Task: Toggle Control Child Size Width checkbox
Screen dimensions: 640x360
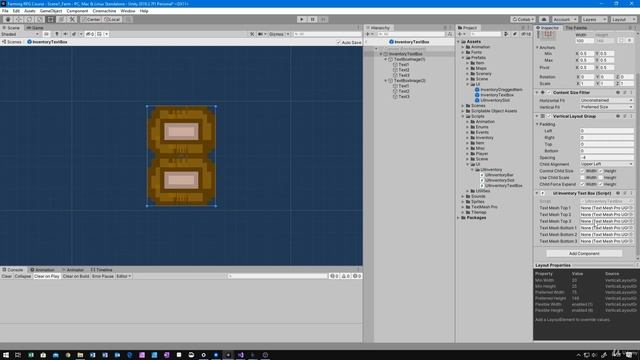Action: tap(582, 171)
